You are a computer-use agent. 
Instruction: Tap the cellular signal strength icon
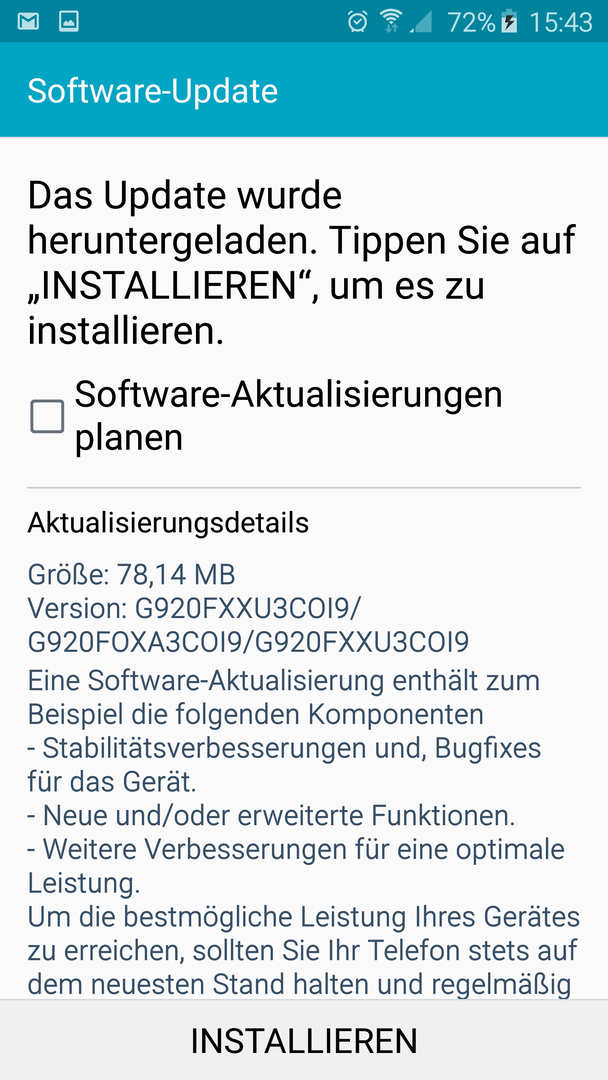(421, 22)
